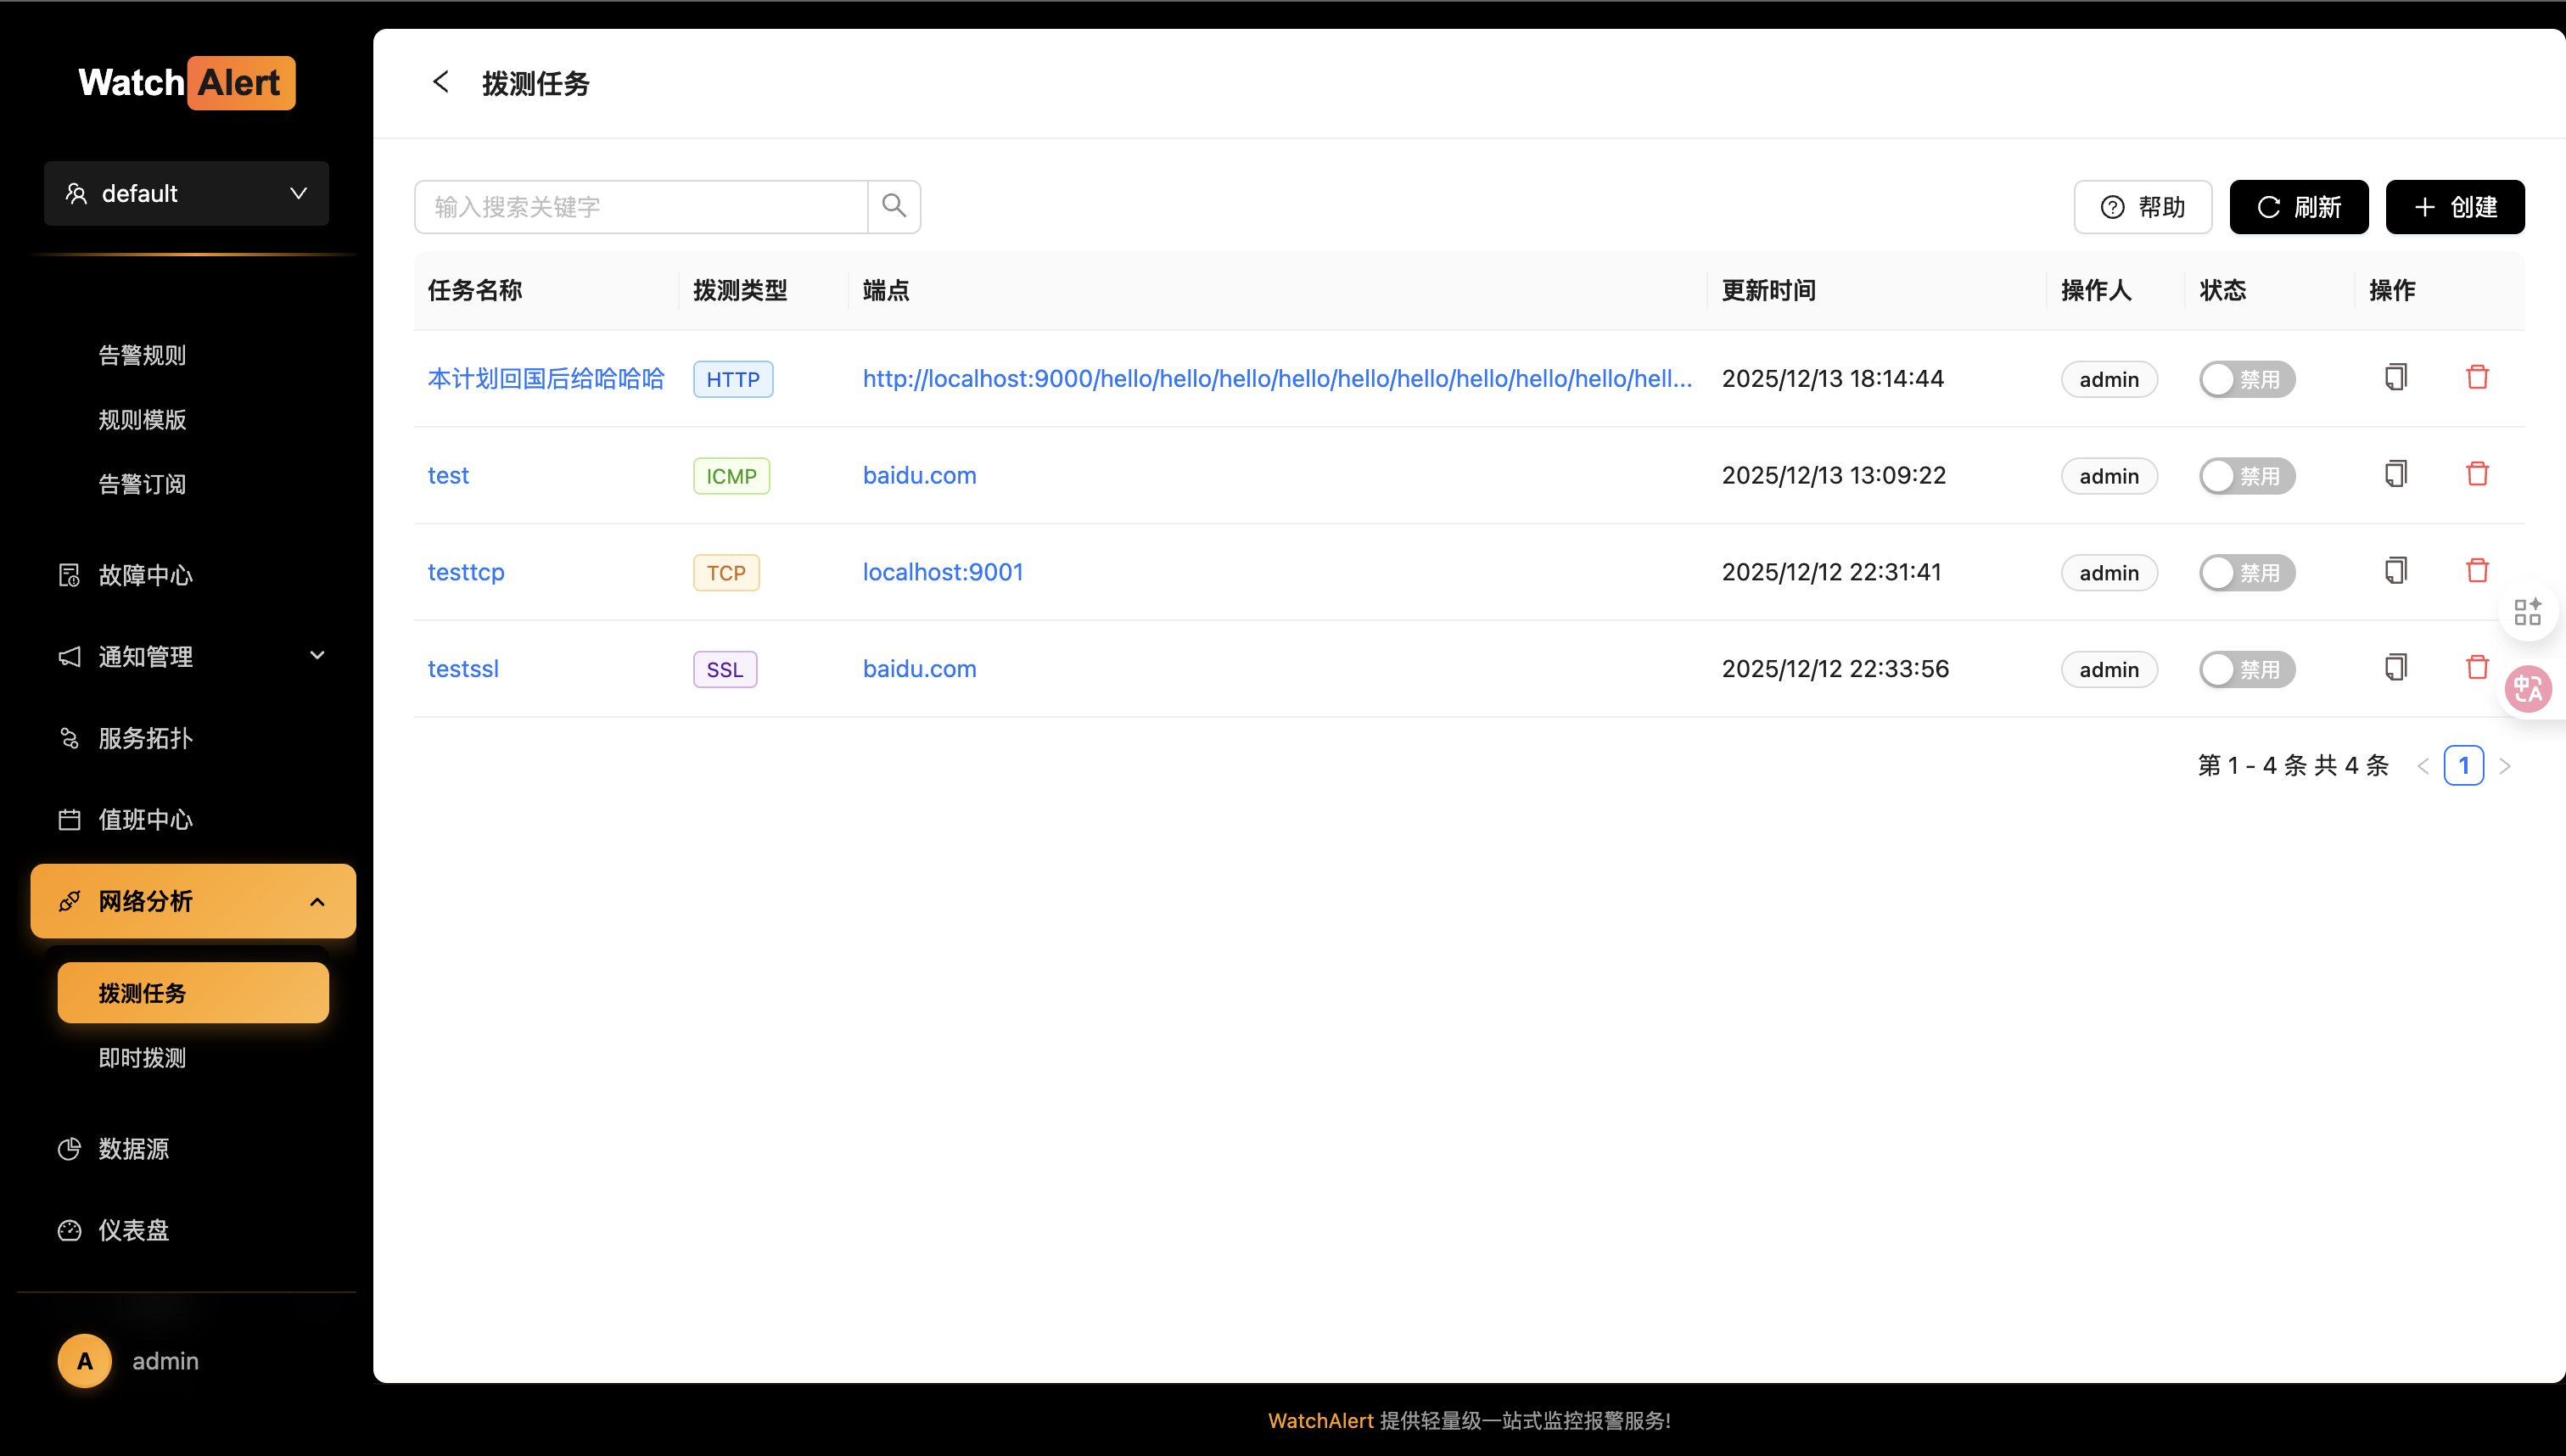Collapse the 网络分析 menu
This screenshot has width=2566, height=1456.
tap(192, 901)
